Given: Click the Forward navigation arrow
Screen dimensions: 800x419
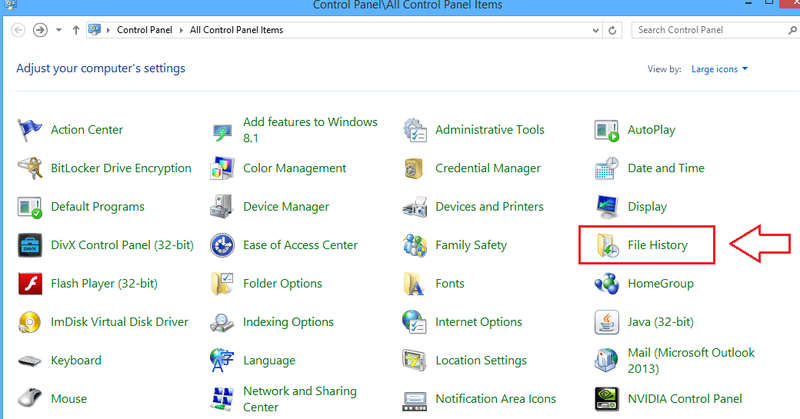Looking at the screenshot, I should point(40,30).
